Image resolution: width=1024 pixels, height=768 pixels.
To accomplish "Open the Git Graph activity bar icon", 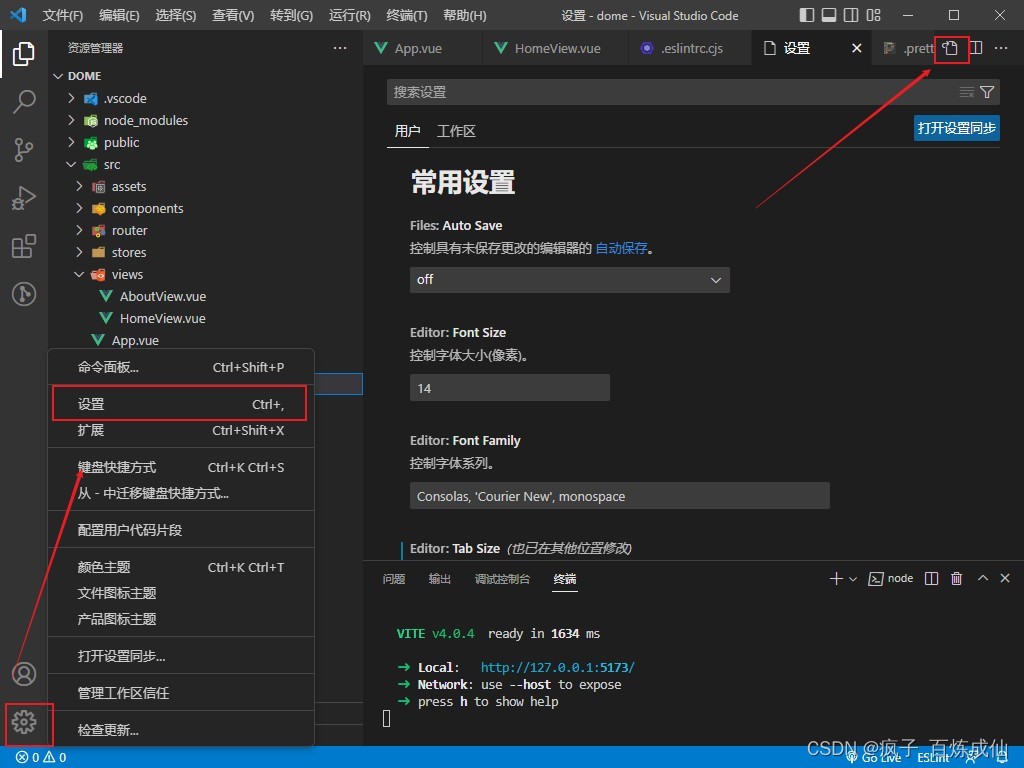I will click(x=24, y=294).
